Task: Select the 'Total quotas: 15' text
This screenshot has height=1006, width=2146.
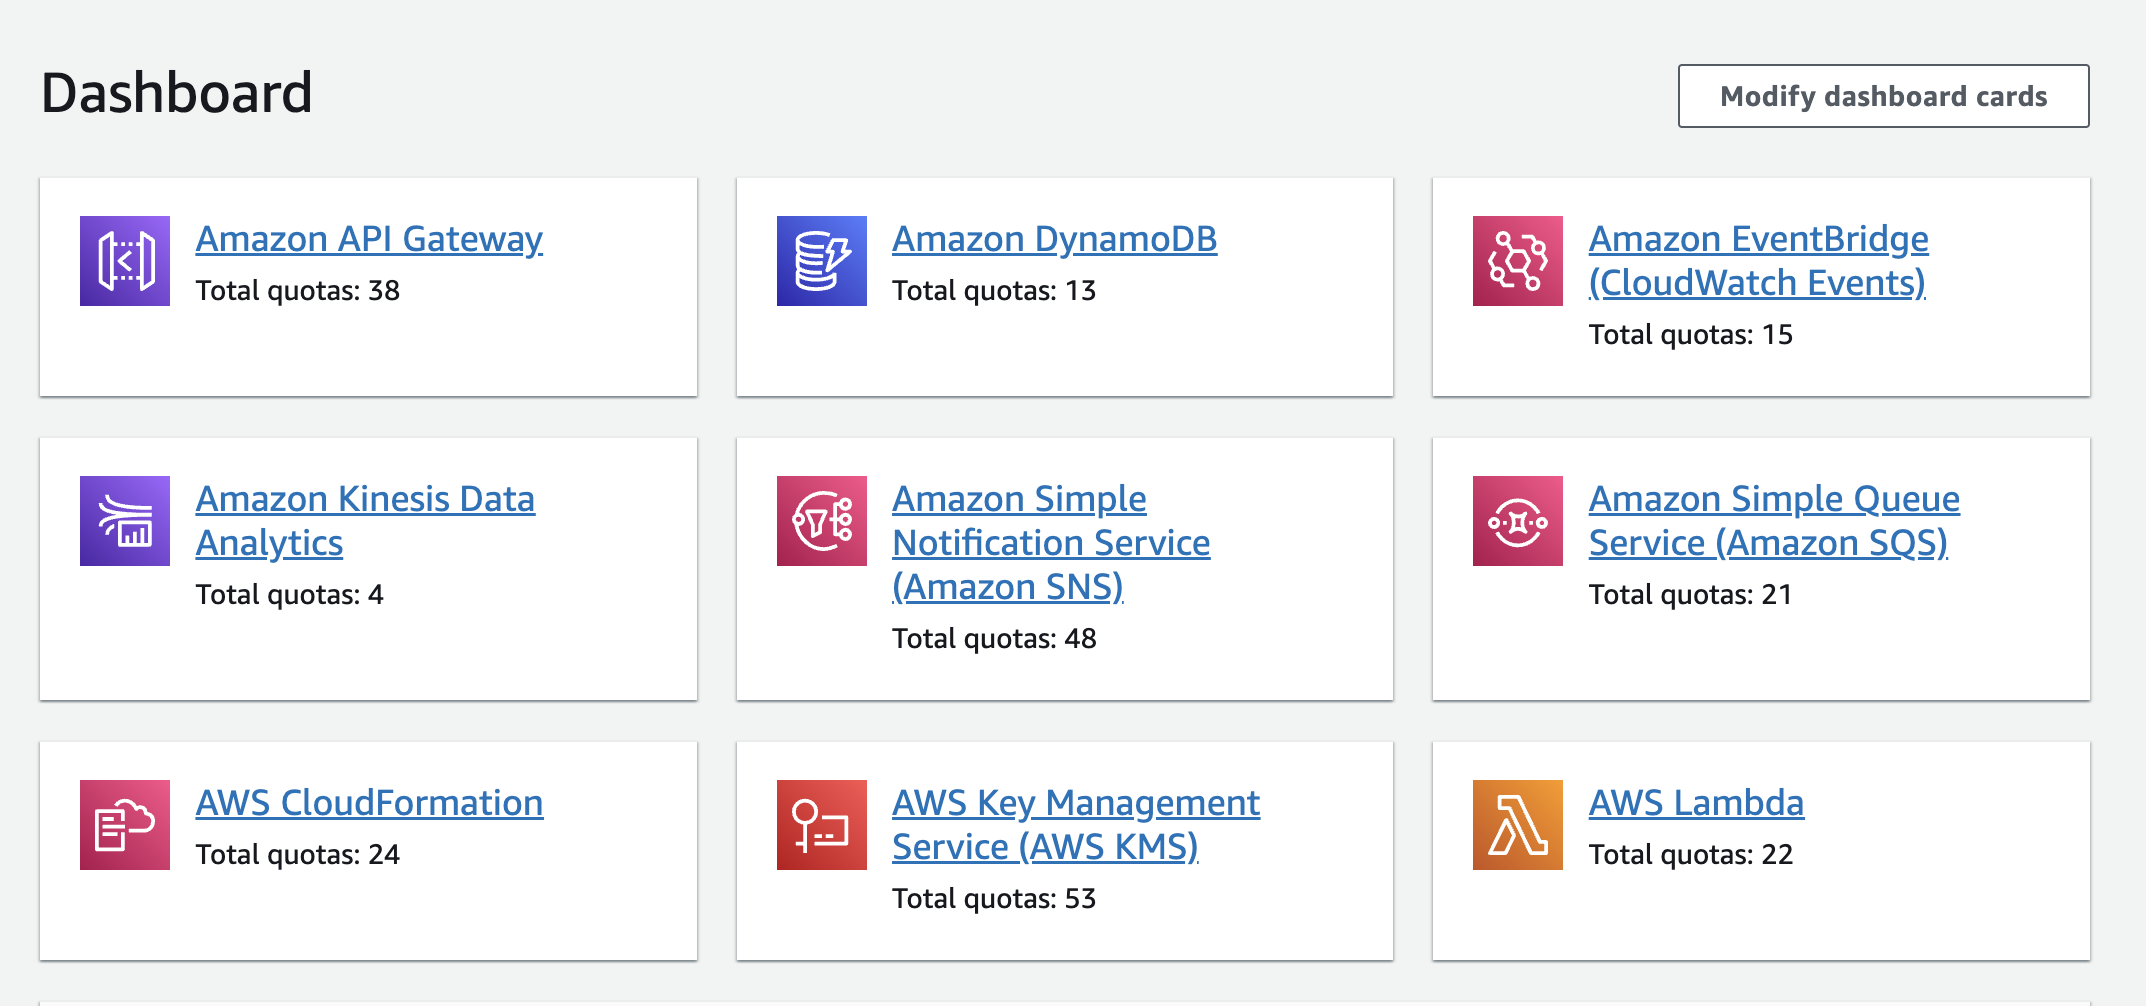Action: (x=1691, y=335)
